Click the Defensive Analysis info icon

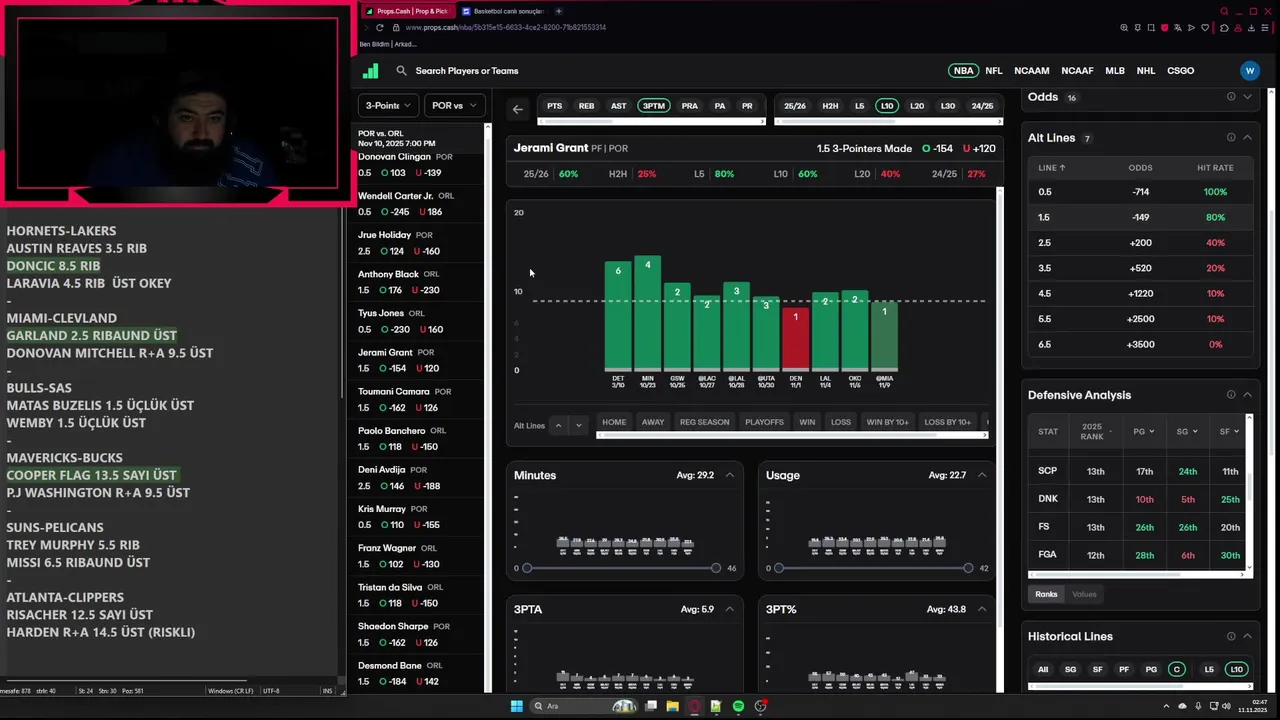[1231, 395]
